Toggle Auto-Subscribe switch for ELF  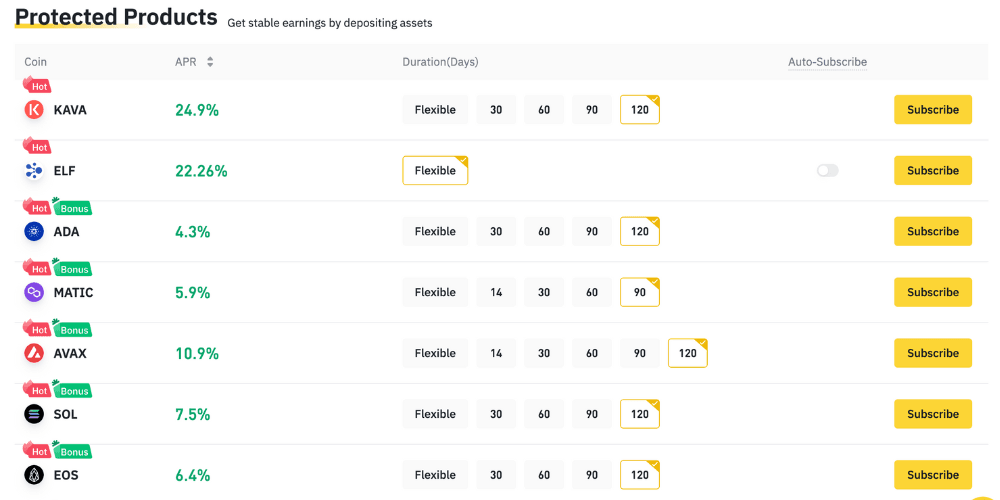(827, 171)
